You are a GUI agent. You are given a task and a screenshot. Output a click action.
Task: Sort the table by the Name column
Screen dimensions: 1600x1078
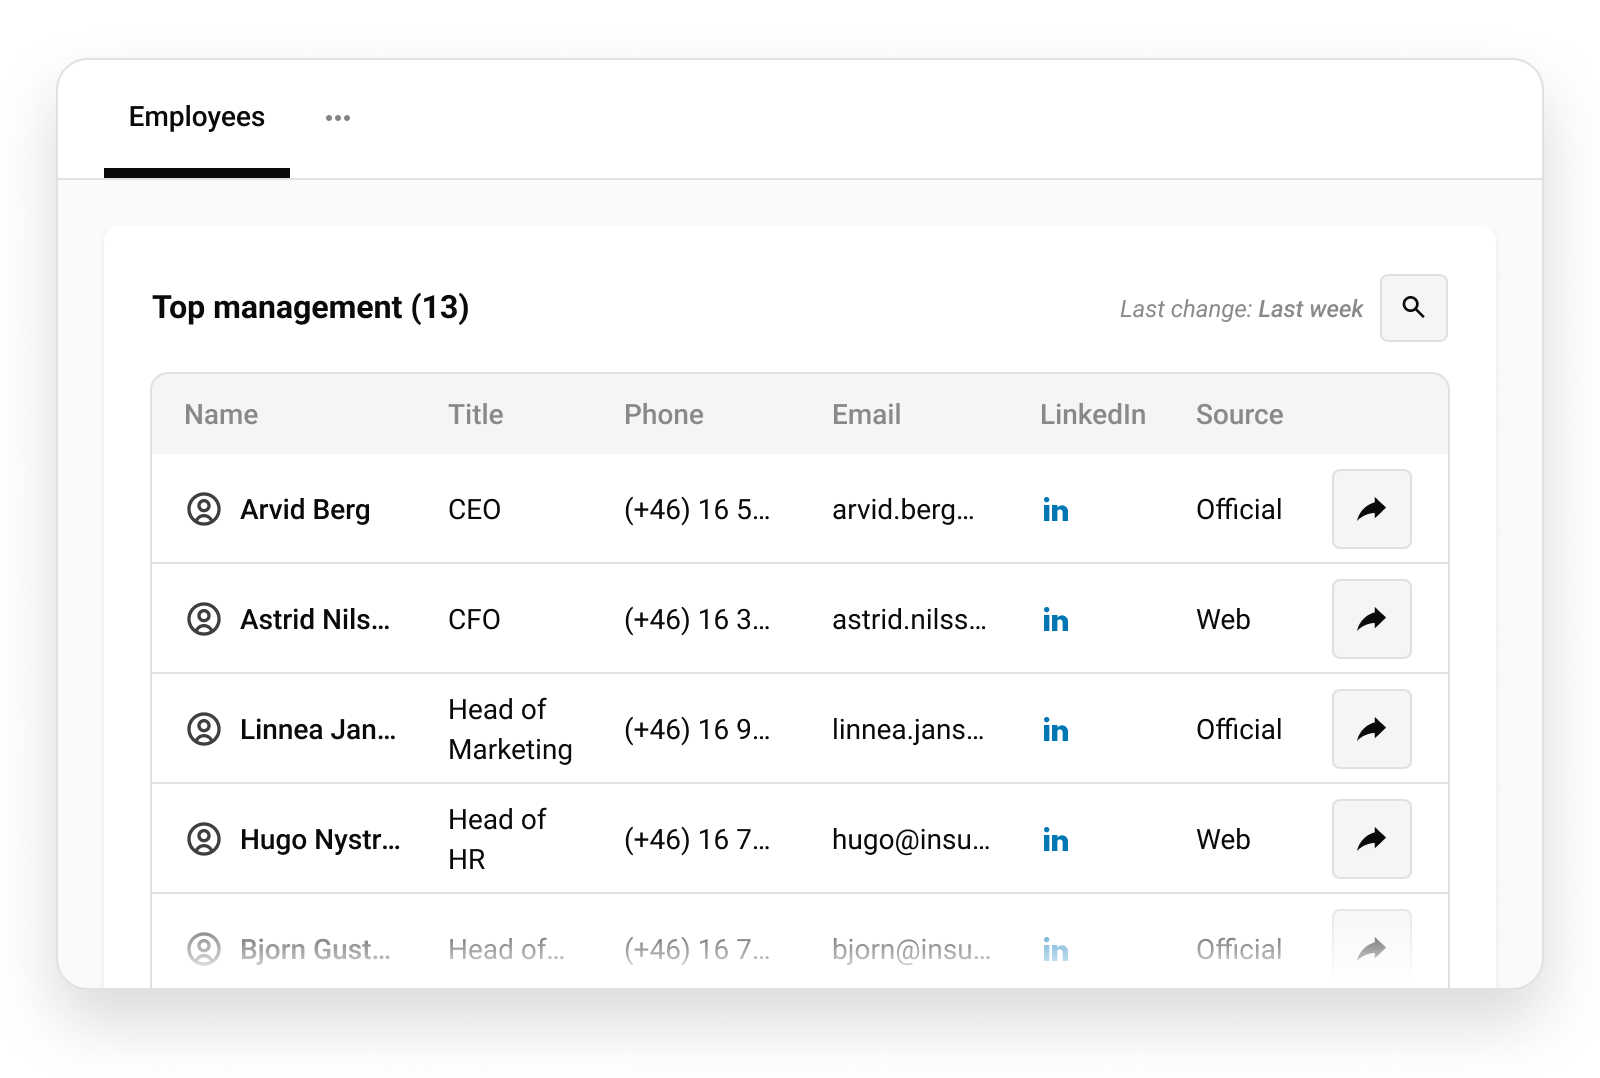click(221, 414)
